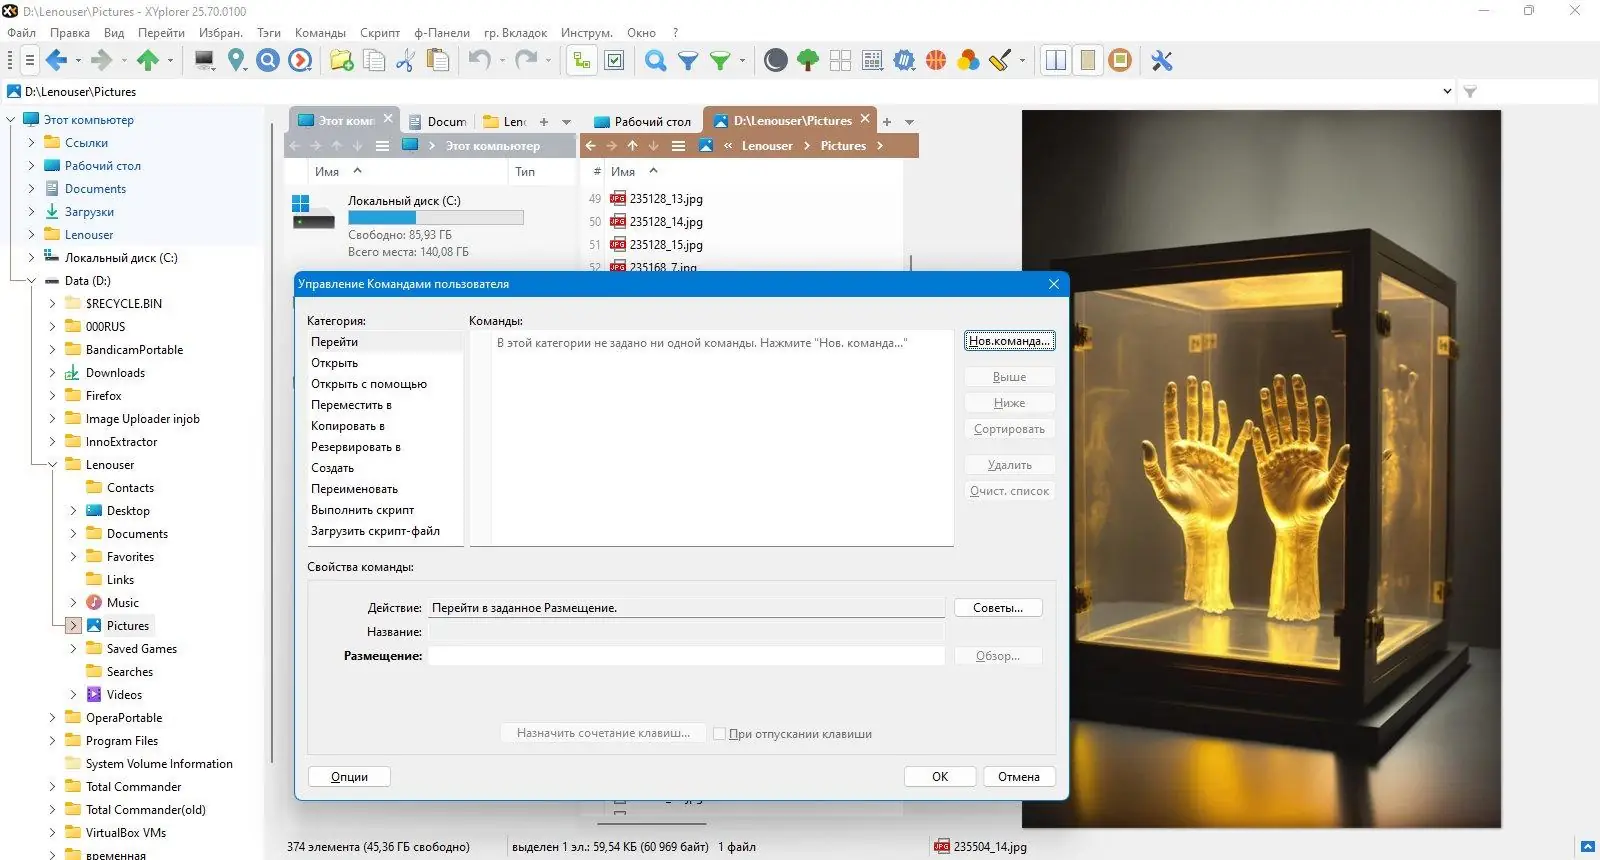Screen dimensions: 1600x860
Task: Click the filter funnel beside address bar
Action: (1470, 92)
